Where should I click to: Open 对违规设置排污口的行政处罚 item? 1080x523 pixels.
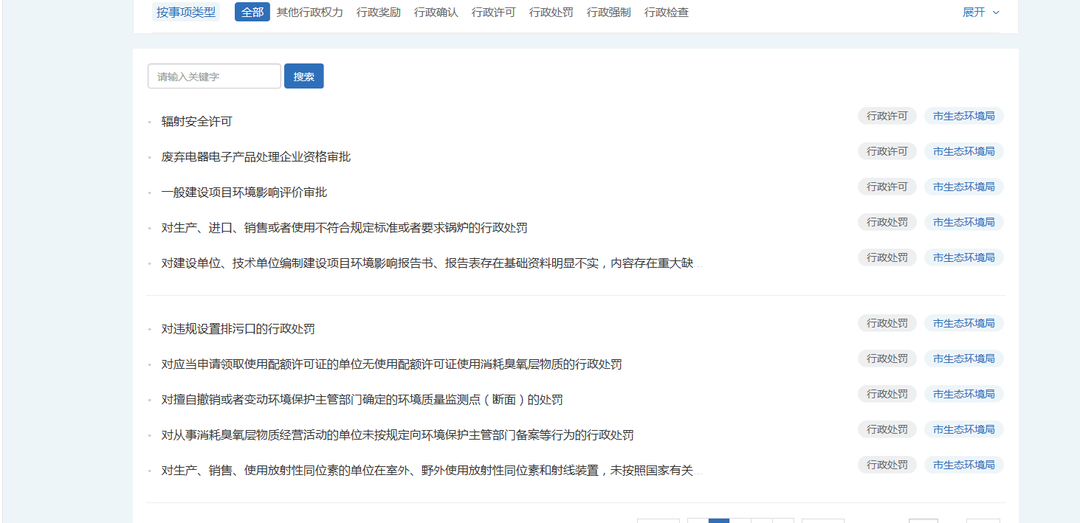pos(238,329)
